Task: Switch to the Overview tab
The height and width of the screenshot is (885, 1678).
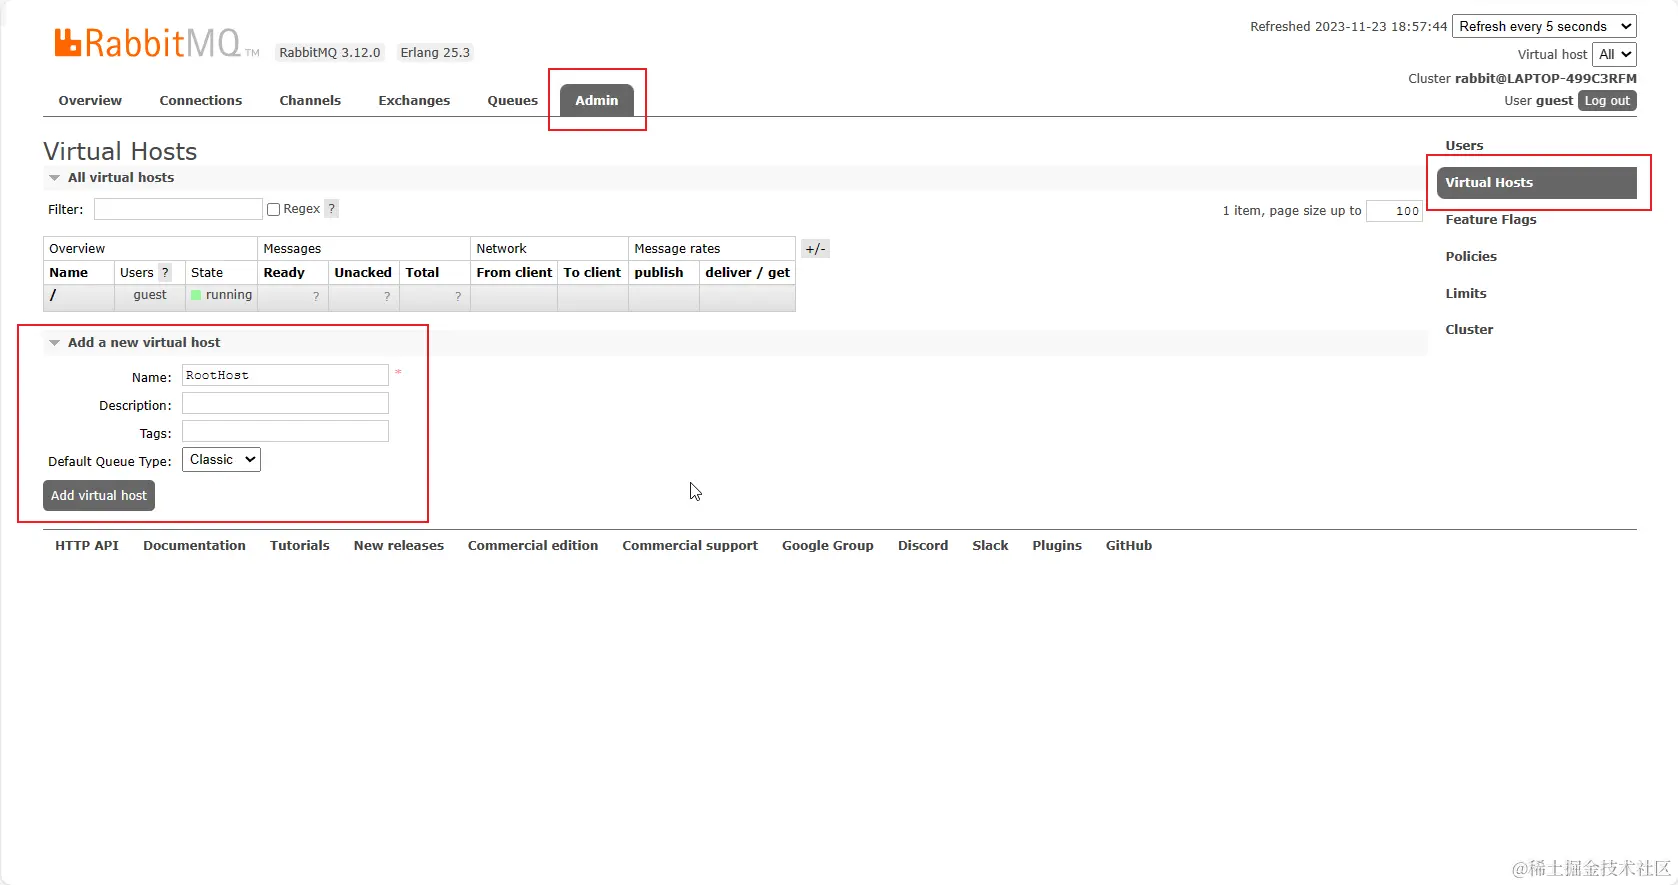Action: [x=90, y=100]
